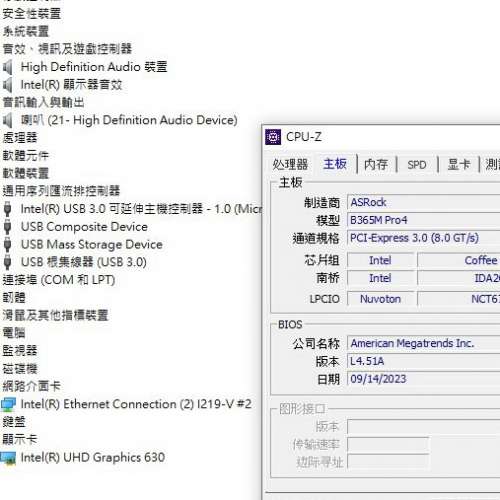Click the Coffee chipset codename field
Screen dimensions: 500x500
[459, 260]
